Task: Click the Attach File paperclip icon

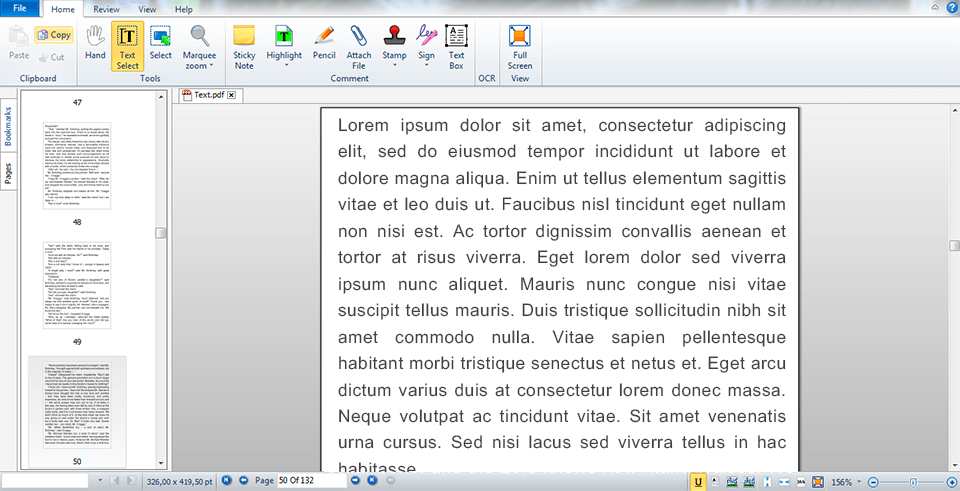Action: (x=359, y=45)
